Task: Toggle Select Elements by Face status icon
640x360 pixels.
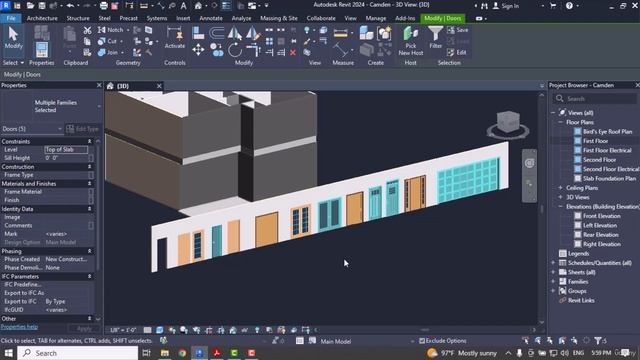Action: click(x=562, y=340)
